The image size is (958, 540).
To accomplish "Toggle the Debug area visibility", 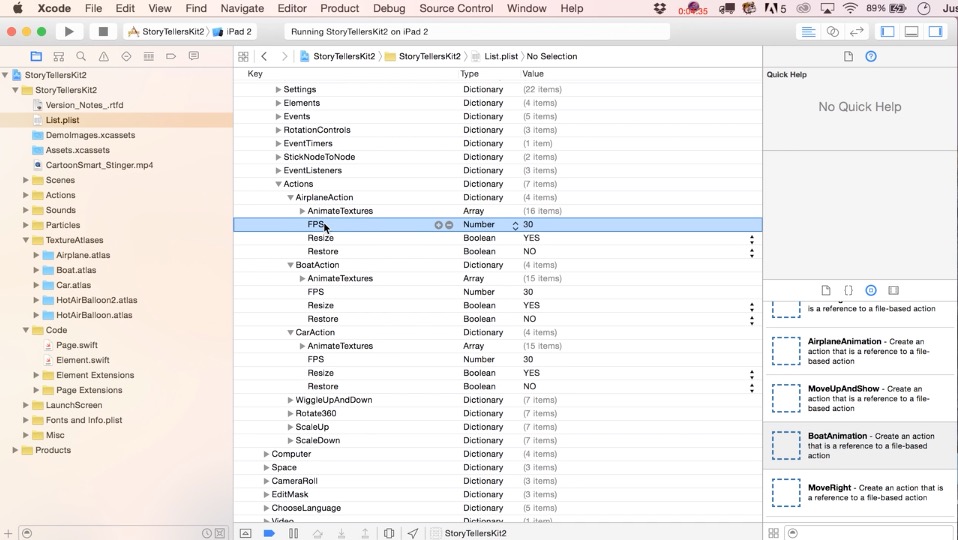I will click(x=911, y=32).
